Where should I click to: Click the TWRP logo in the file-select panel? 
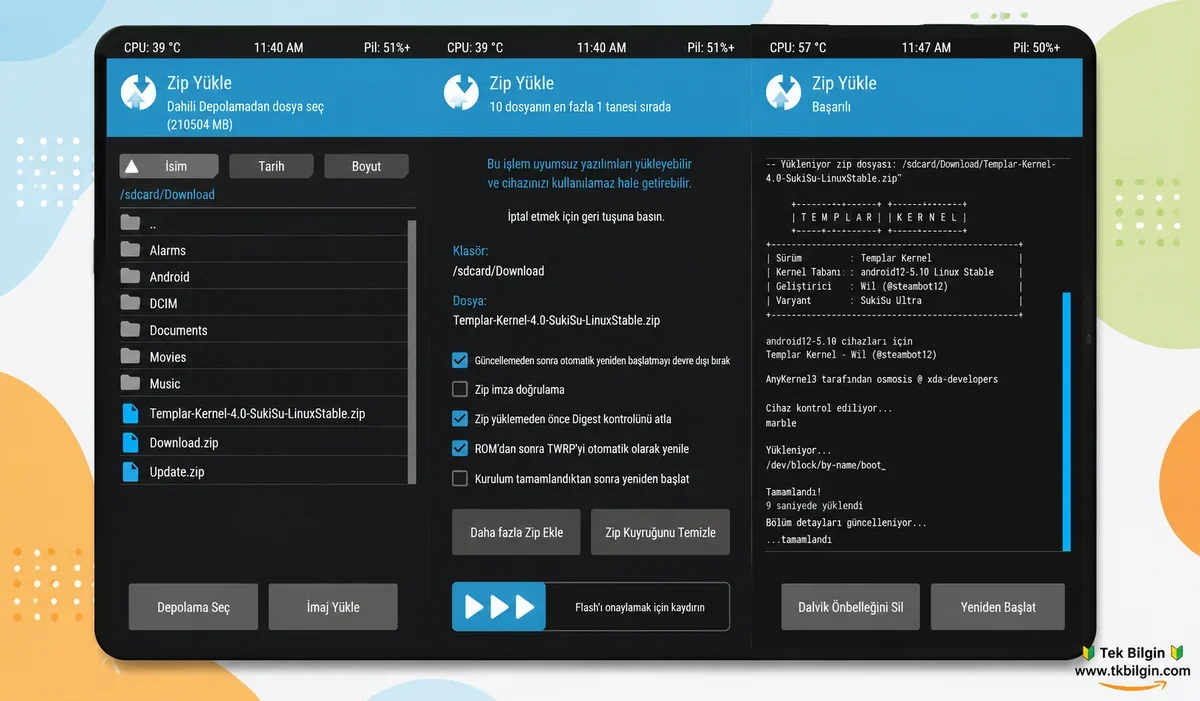click(x=138, y=93)
